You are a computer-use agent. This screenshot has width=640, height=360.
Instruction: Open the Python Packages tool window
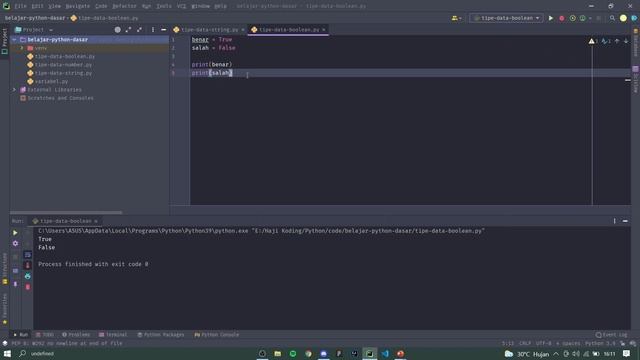pos(160,335)
